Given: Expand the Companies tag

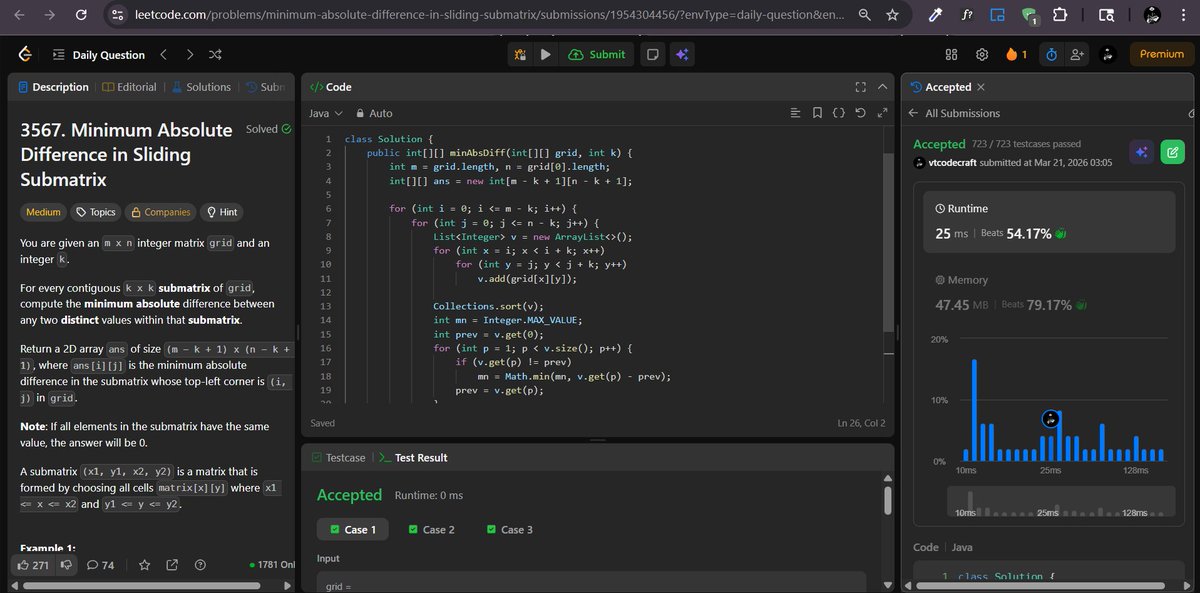Looking at the screenshot, I should [160, 212].
